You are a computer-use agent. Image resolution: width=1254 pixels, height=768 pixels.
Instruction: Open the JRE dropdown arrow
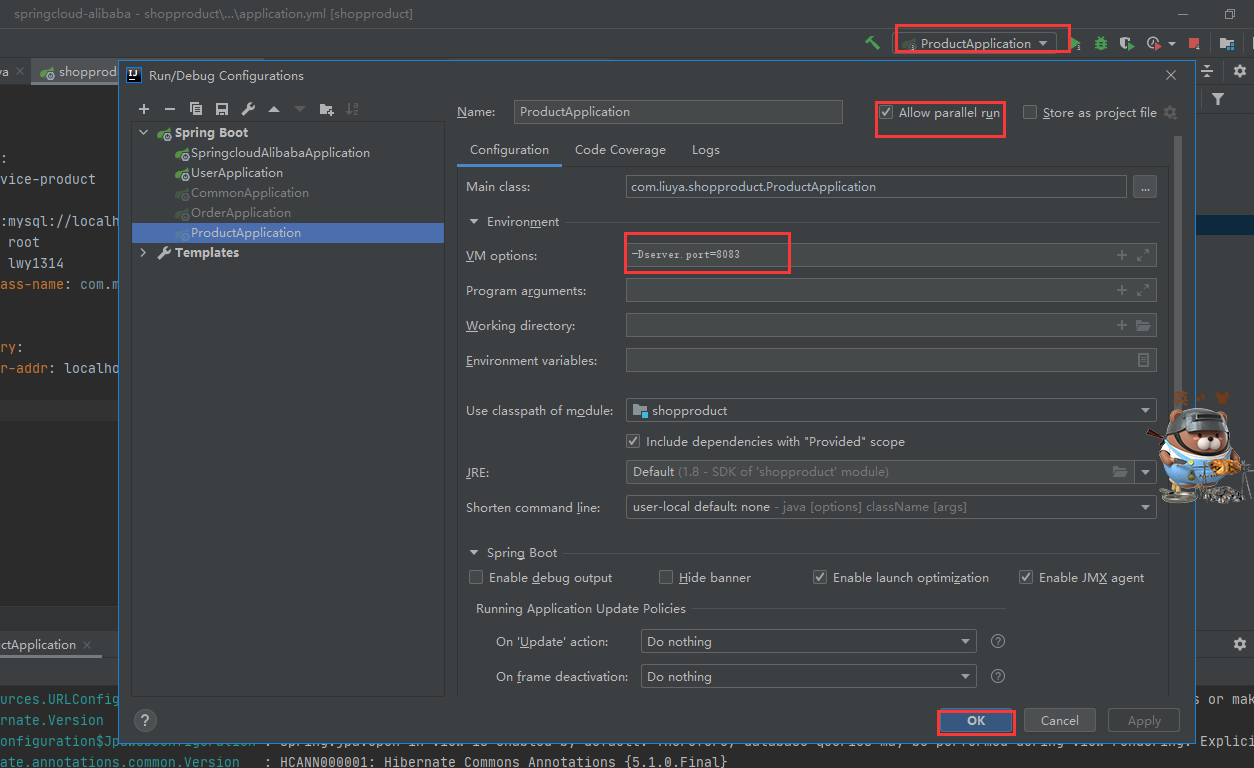(x=1145, y=472)
